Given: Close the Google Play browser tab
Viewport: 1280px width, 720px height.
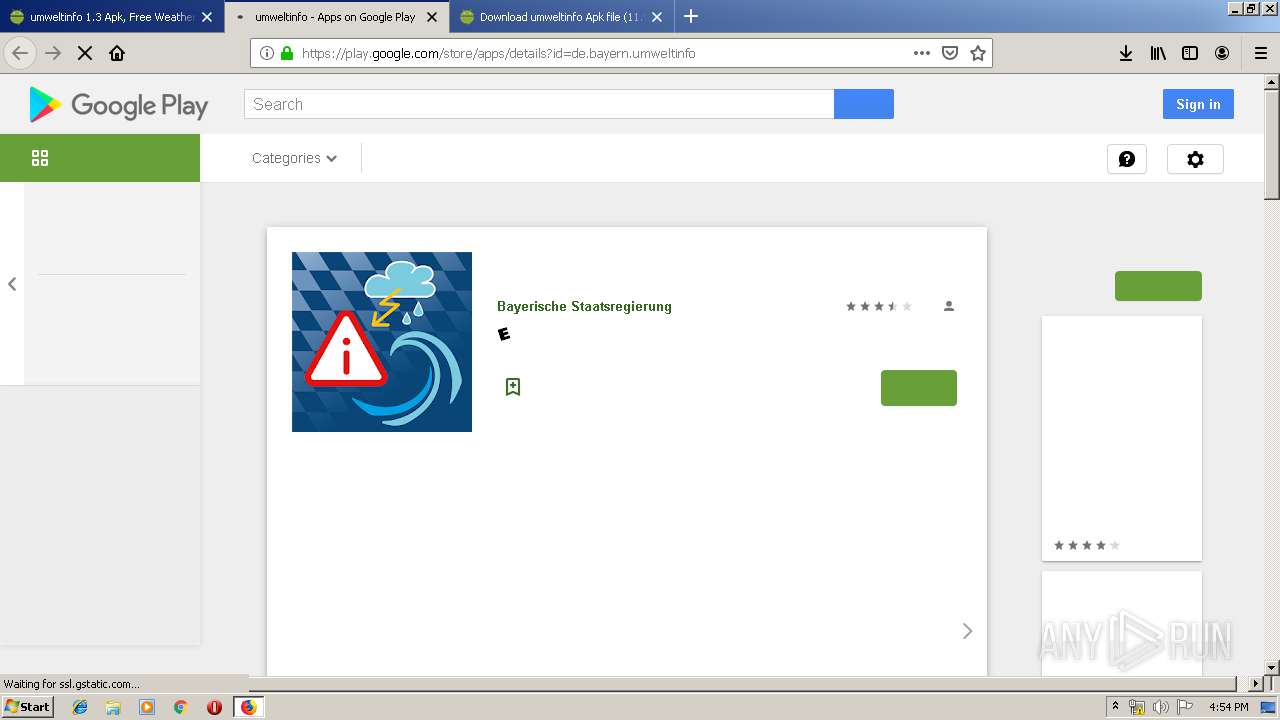Looking at the screenshot, I should tap(432, 17).
